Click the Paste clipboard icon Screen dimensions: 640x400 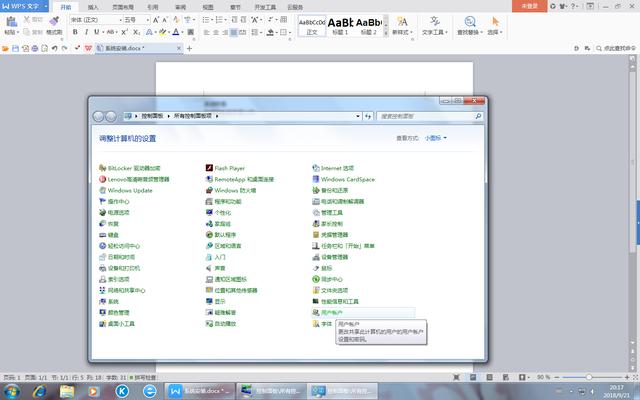(x=11, y=22)
